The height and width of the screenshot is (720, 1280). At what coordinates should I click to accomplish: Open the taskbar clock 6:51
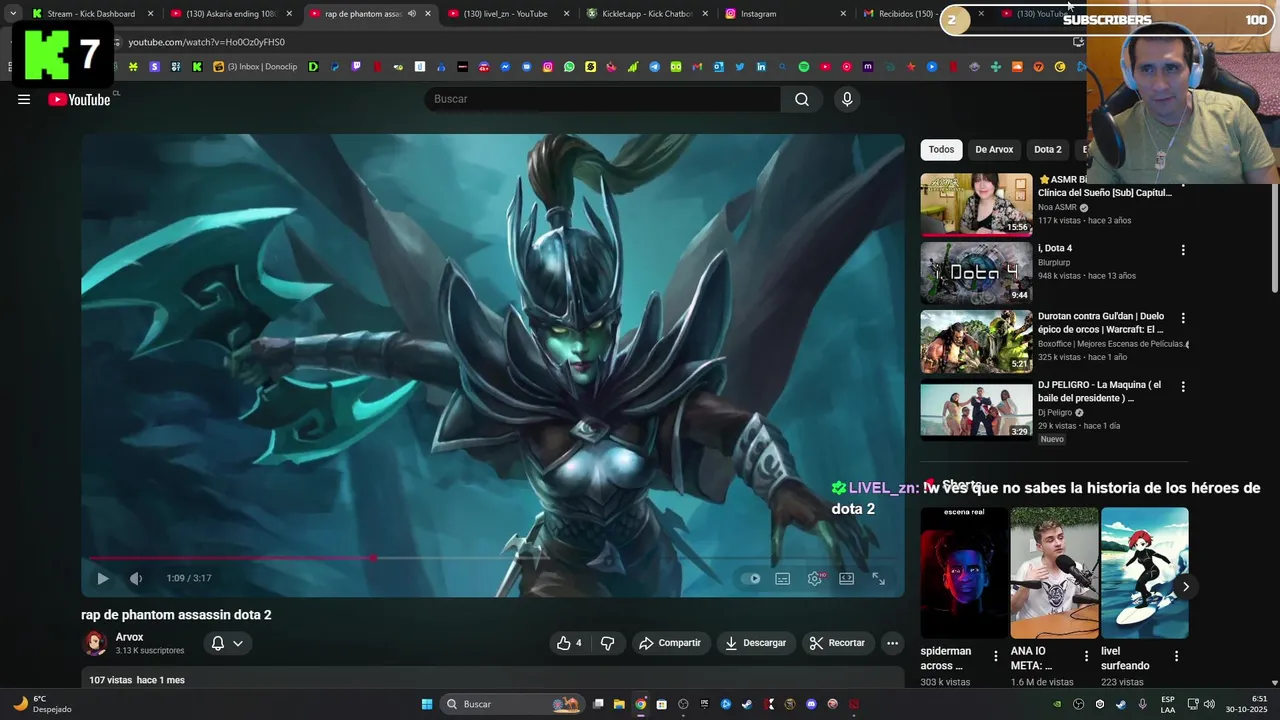1247,704
